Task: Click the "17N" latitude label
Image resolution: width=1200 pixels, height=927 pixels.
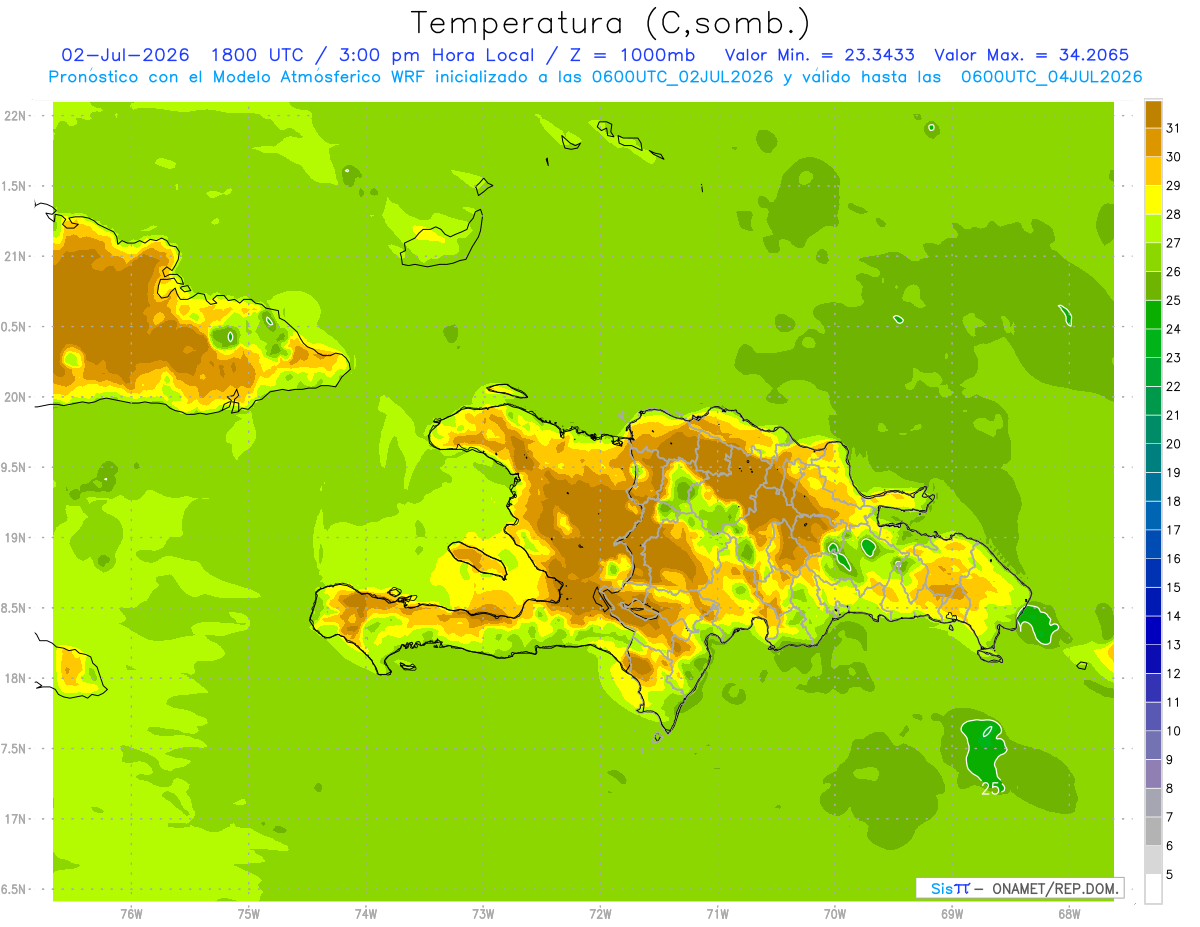Action: click(15, 819)
